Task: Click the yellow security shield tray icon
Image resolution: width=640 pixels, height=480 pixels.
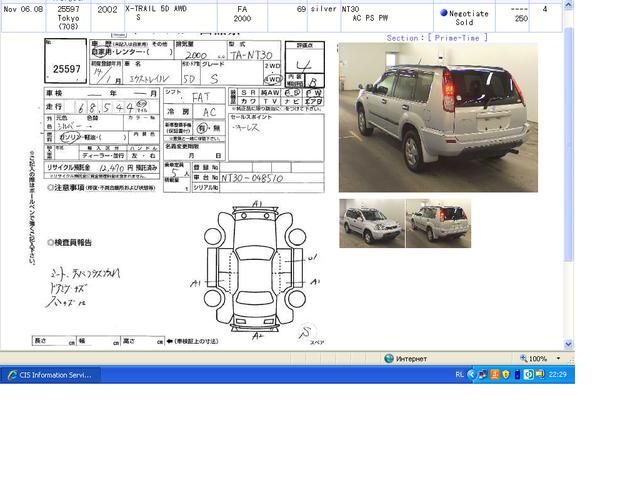Action: tap(506, 374)
